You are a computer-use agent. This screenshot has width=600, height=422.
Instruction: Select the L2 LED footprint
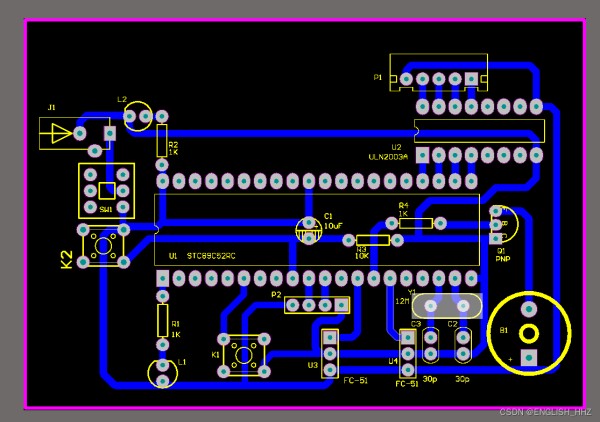(138, 117)
